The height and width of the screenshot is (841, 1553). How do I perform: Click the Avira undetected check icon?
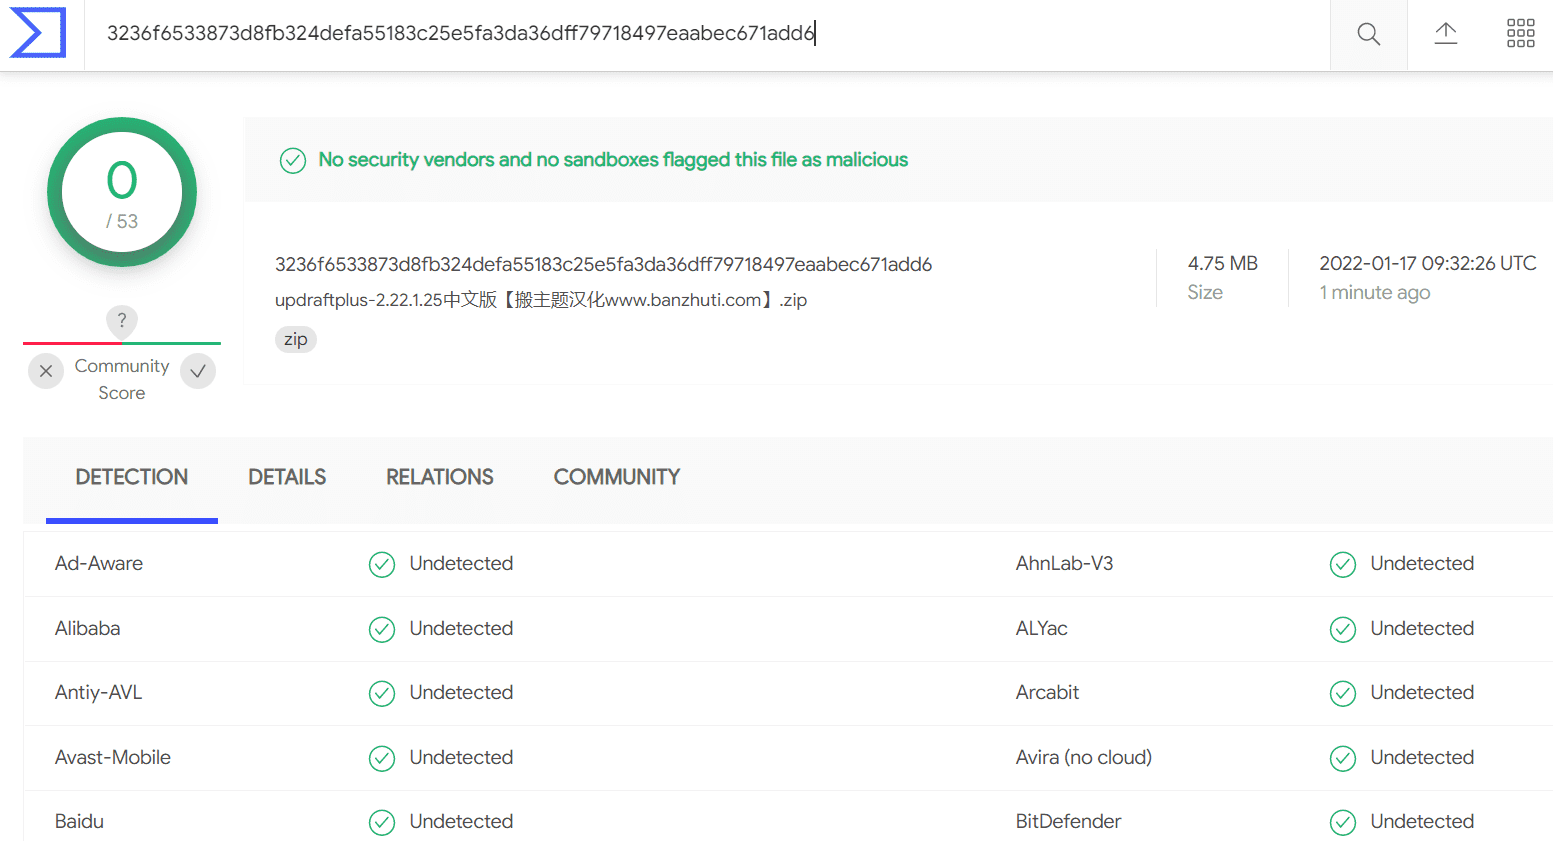coord(1343,758)
